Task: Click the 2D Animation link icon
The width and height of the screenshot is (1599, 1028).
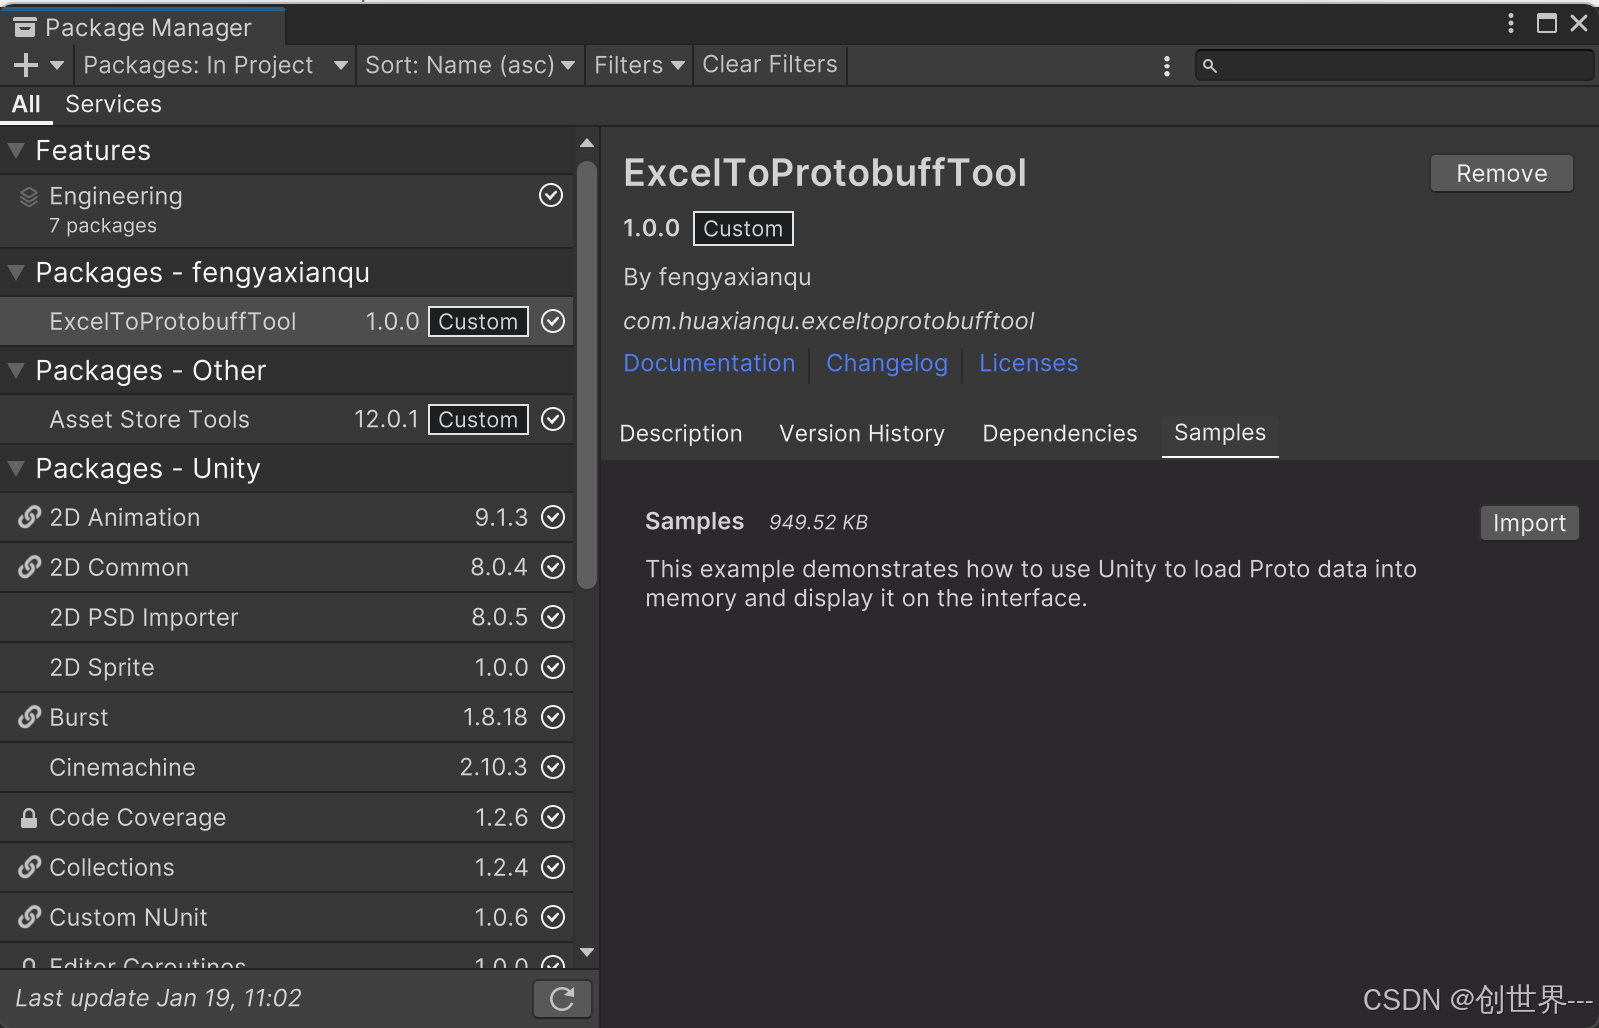Action: pyautogui.click(x=30, y=517)
